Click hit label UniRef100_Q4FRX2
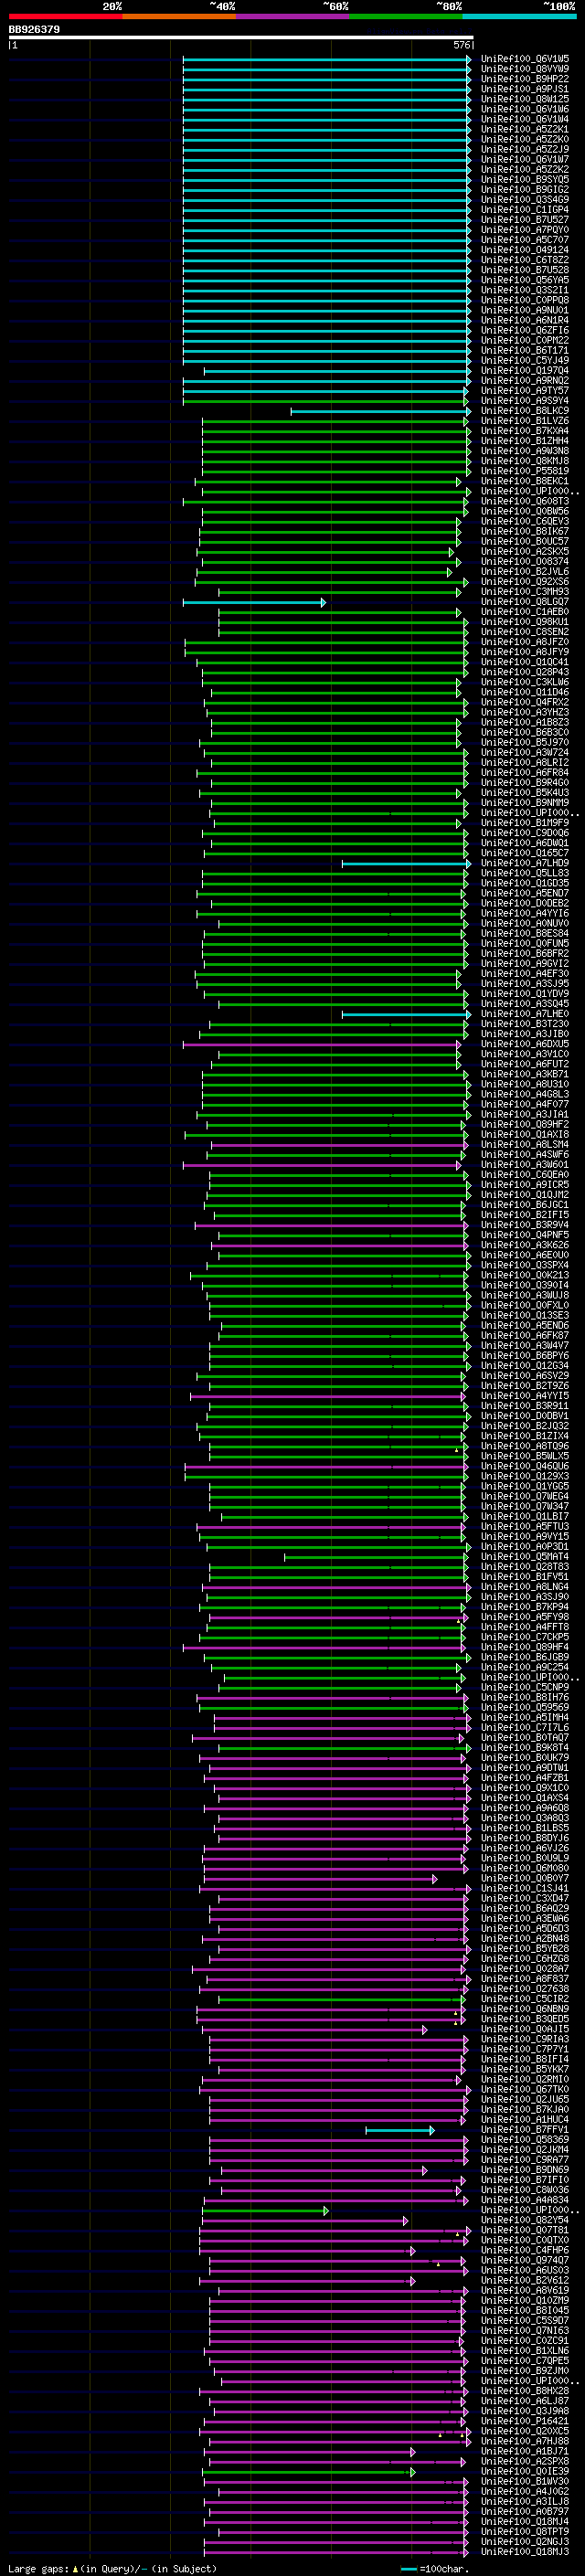585x2576 pixels. (525, 702)
